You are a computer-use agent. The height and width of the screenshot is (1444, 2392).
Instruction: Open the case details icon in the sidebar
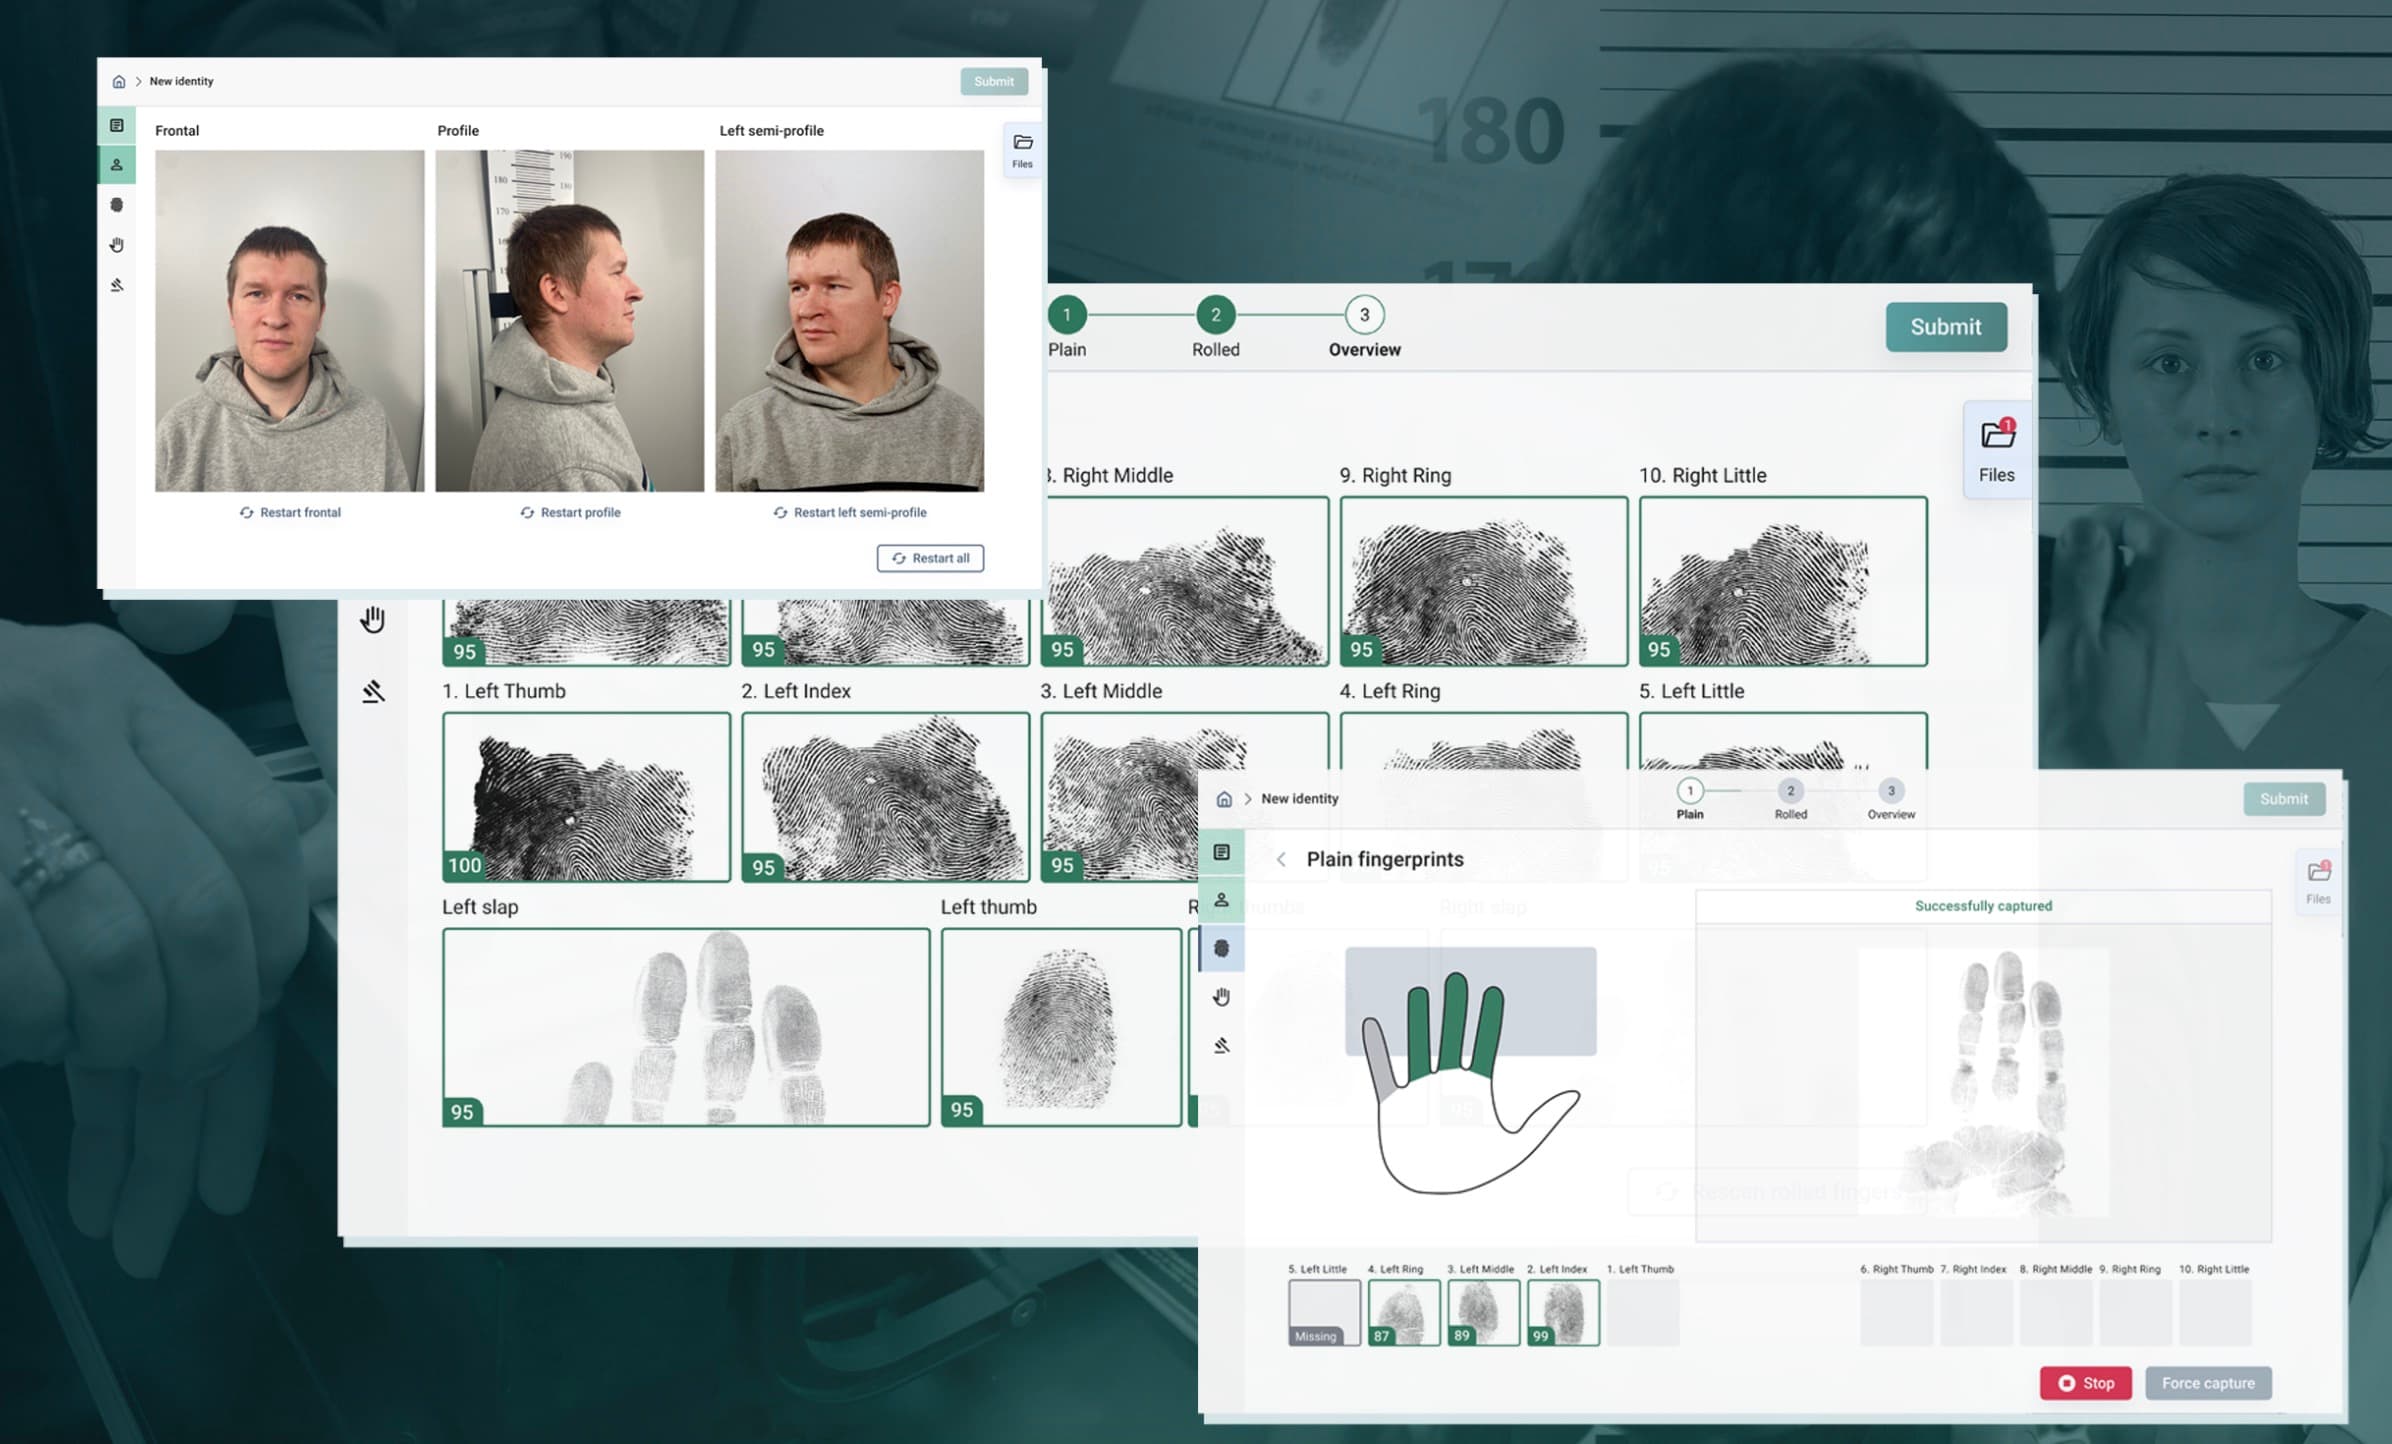tap(117, 125)
